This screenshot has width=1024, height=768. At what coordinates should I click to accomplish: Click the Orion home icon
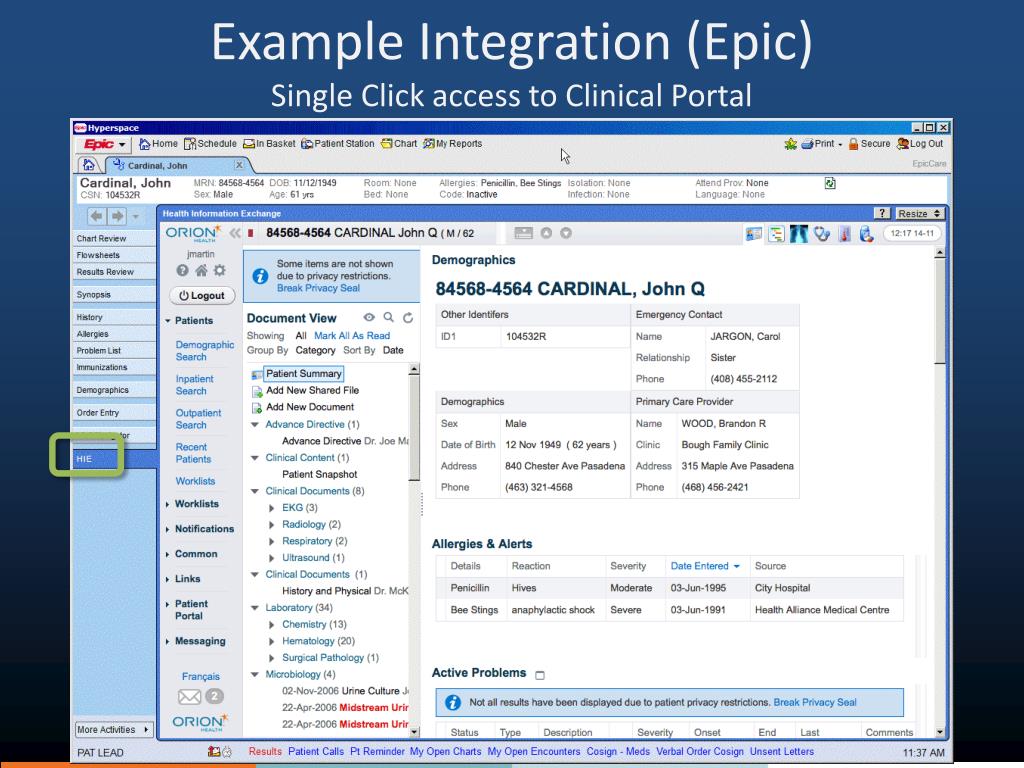coord(201,270)
